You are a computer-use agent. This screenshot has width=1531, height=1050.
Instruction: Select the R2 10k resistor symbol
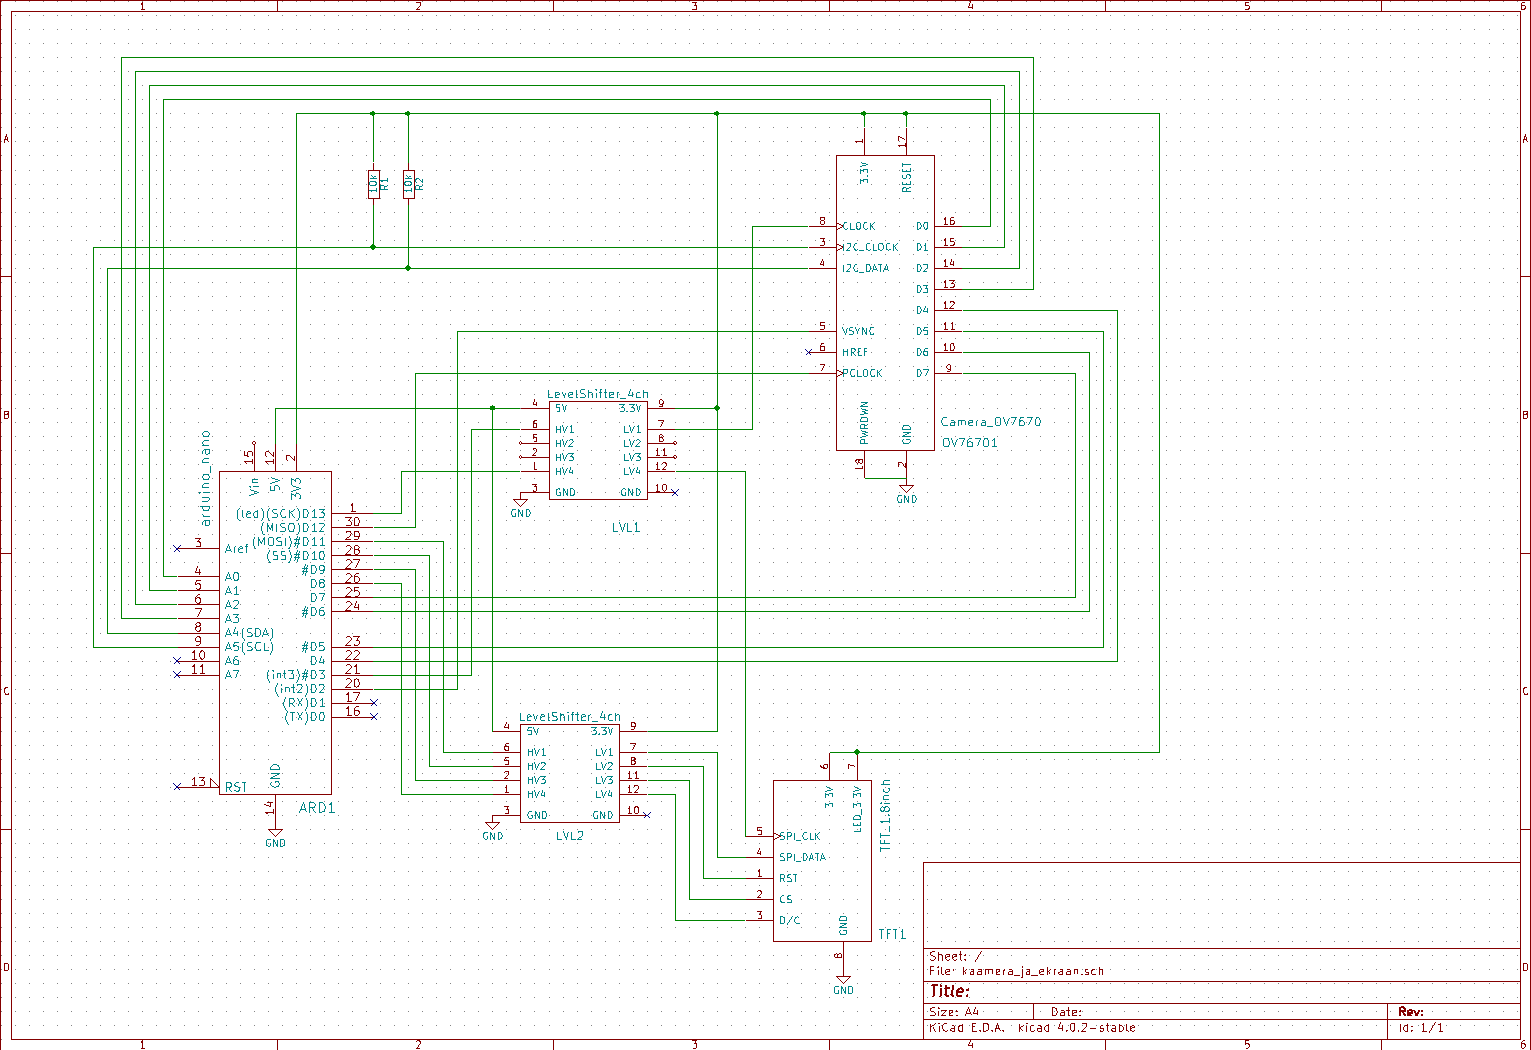[x=408, y=184]
